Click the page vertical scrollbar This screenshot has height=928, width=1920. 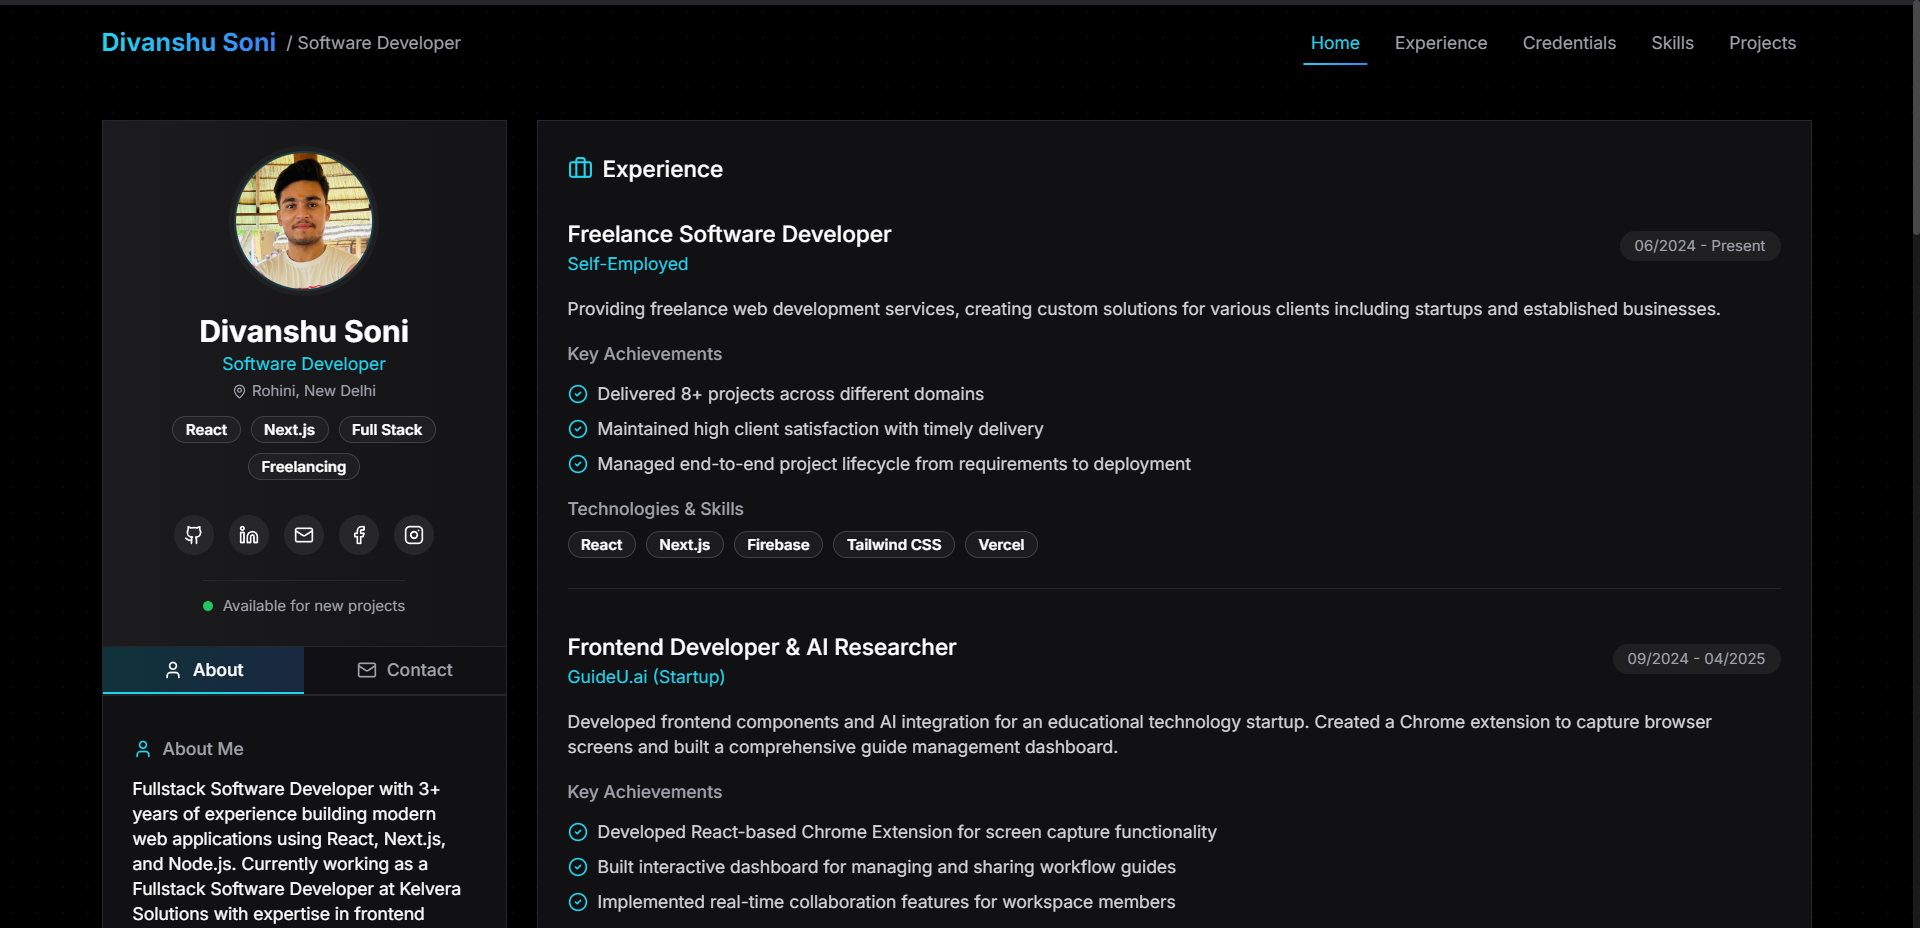click(x=1916, y=120)
